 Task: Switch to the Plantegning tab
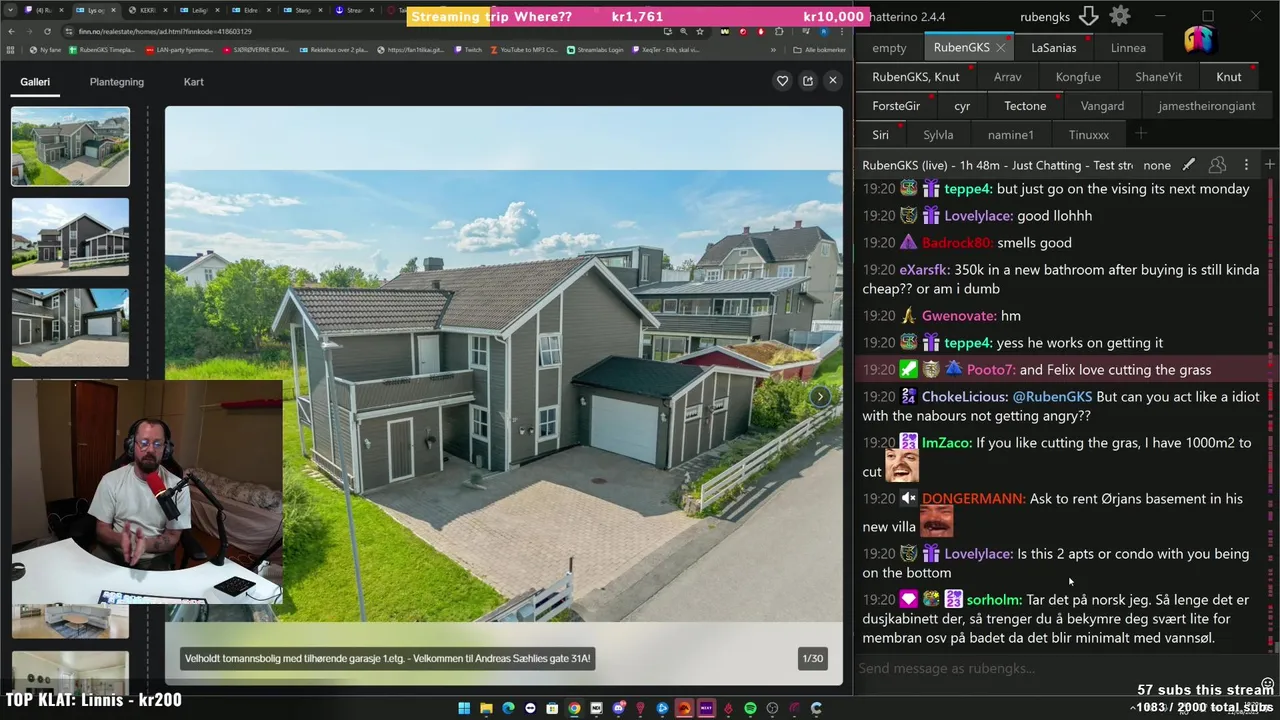[117, 82]
